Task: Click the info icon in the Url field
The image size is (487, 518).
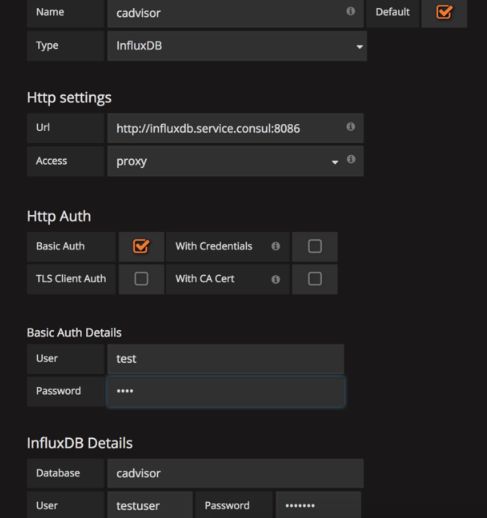Action: click(350, 127)
